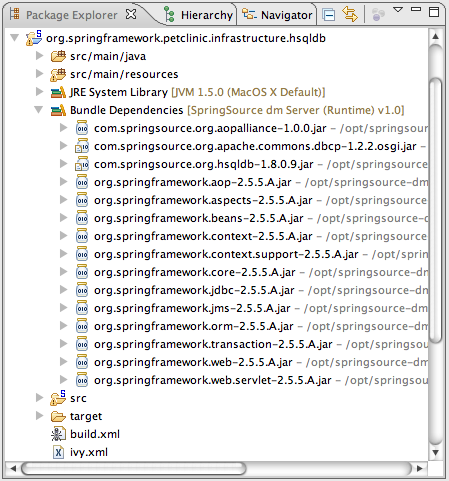Click the Collapse All toolbar icon
The height and width of the screenshot is (481, 449).
click(x=329, y=15)
